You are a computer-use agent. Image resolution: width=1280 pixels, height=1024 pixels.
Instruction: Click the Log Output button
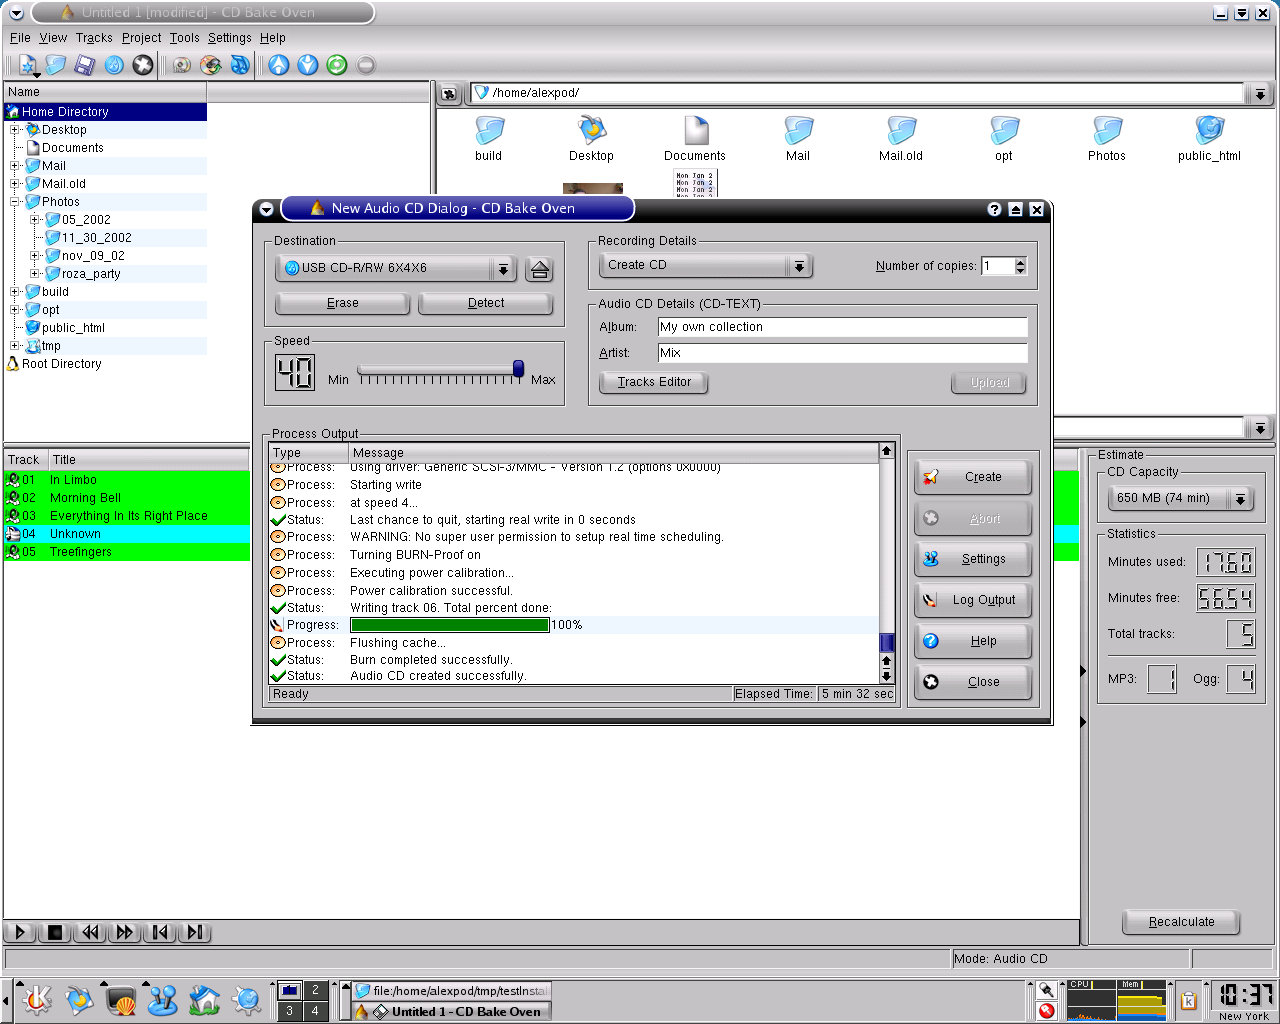point(972,600)
